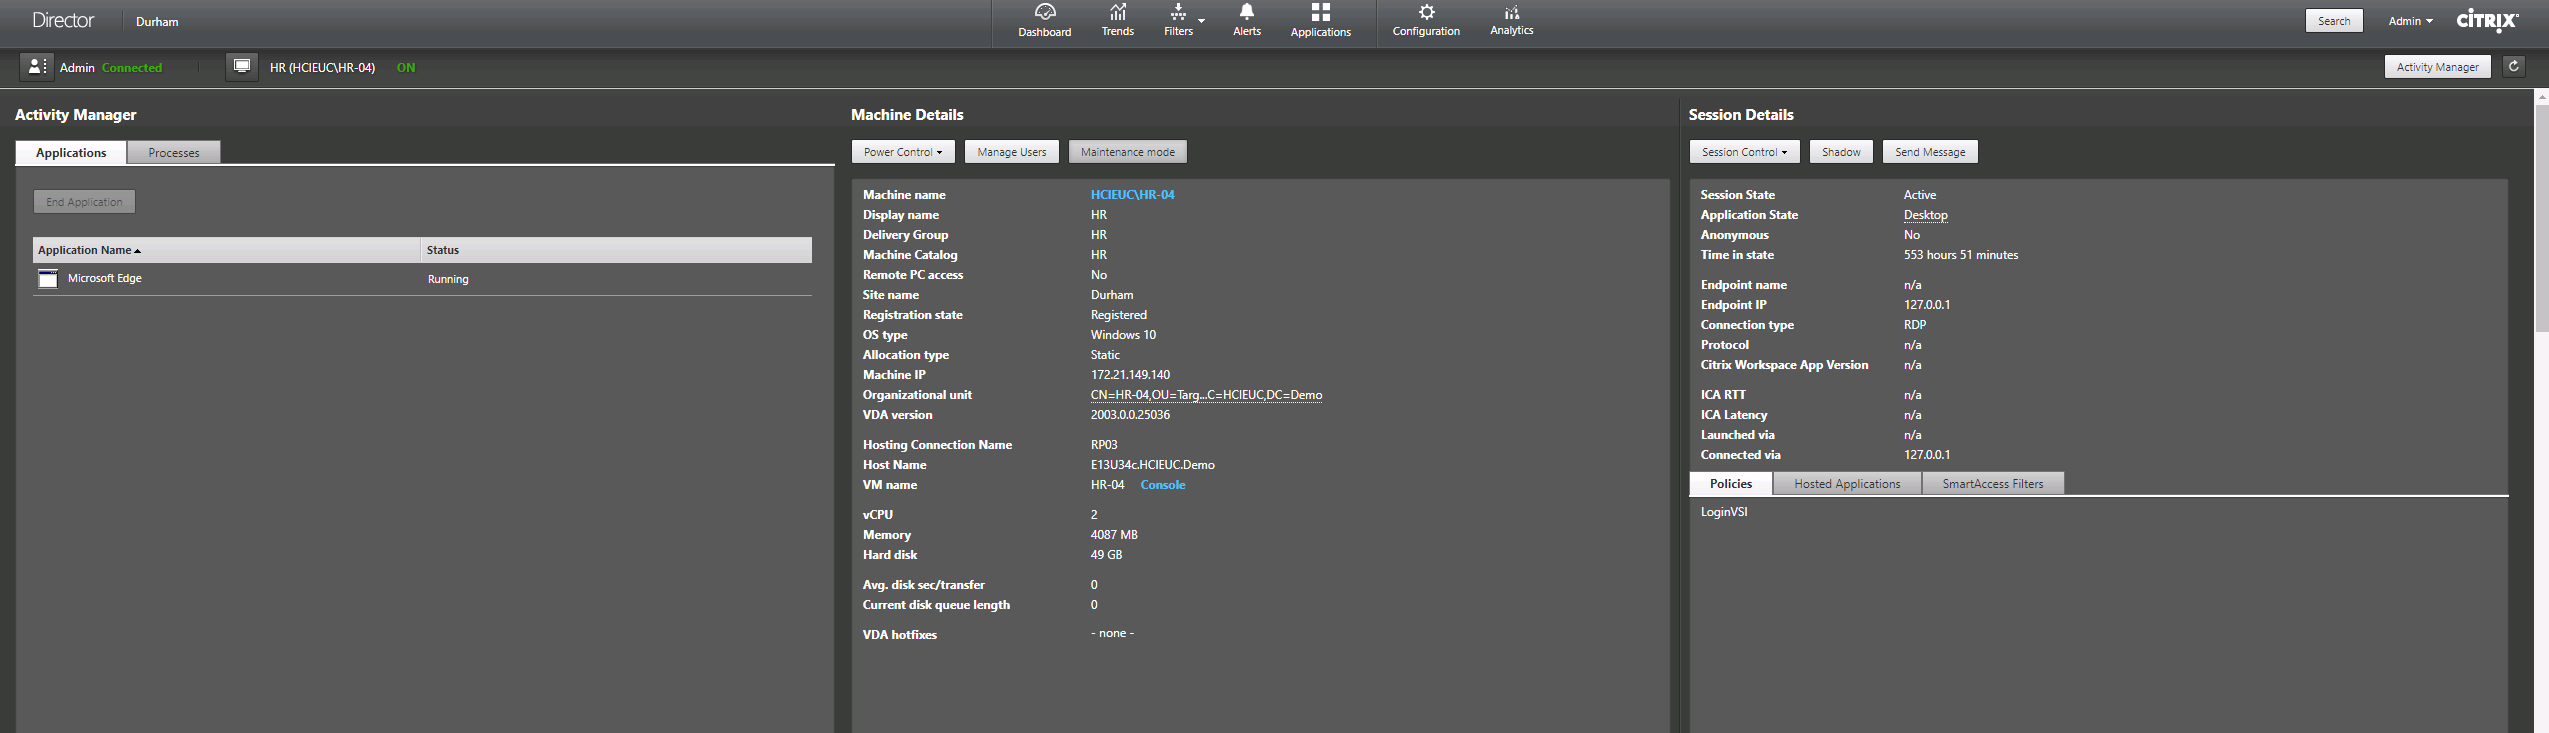Viewport: 2549px width, 733px height.
Task: Click the Maintenance mode button
Action: coord(1127,152)
